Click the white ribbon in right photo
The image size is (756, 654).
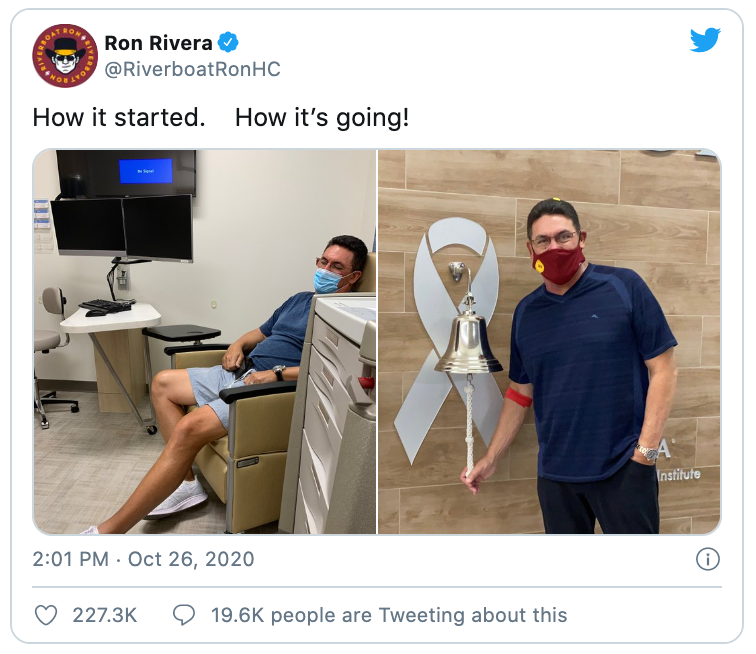tap(451, 338)
